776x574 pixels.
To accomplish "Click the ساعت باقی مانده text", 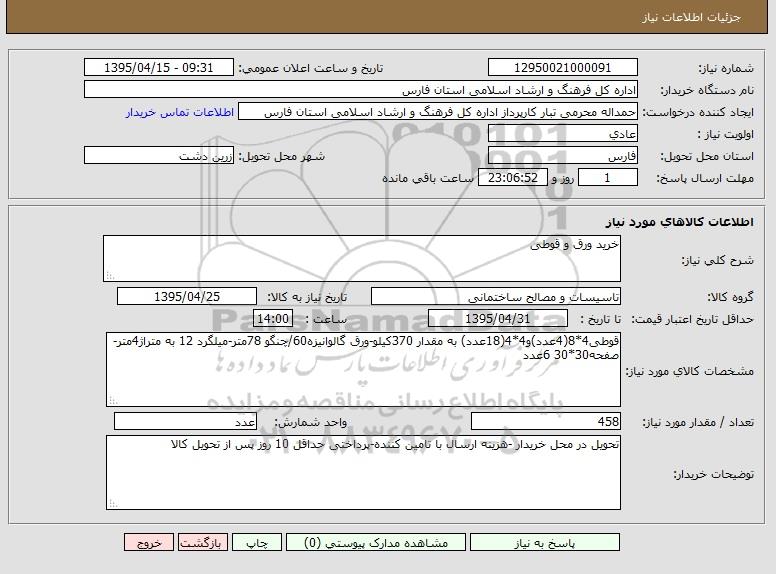I will 428,178.
